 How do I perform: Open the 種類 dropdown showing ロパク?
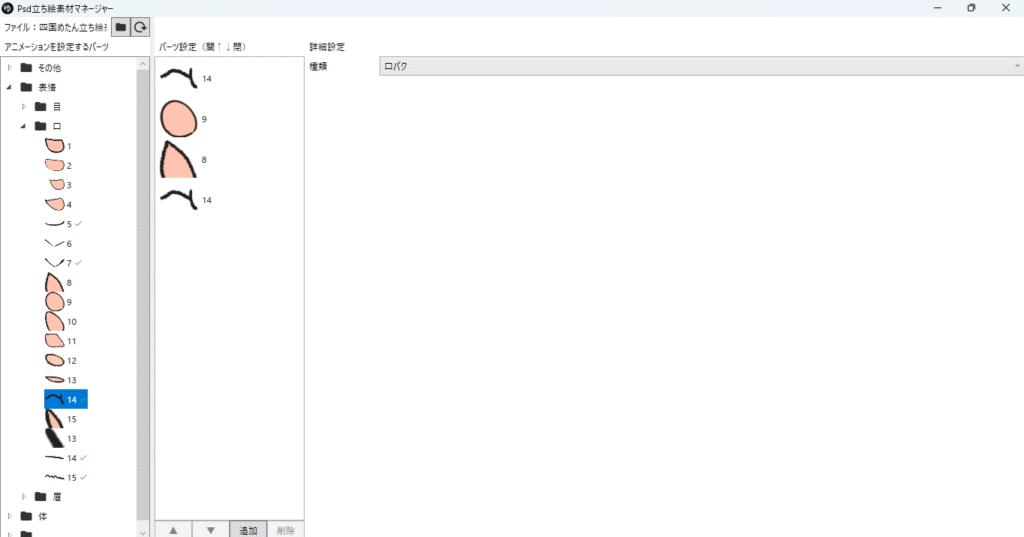(x=698, y=66)
